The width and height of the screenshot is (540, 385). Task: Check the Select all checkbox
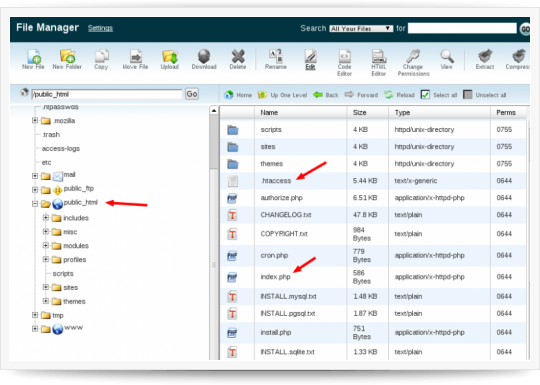(x=425, y=95)
